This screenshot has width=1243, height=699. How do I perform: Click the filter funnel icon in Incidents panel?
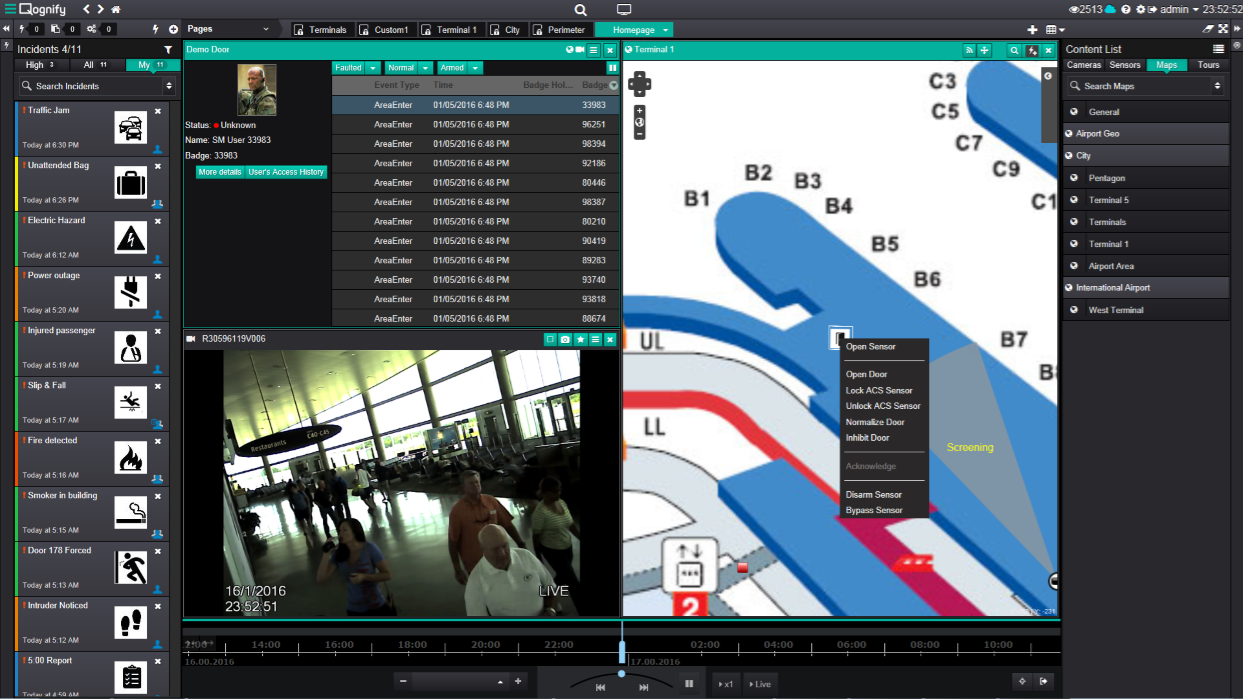pos(167,48)
